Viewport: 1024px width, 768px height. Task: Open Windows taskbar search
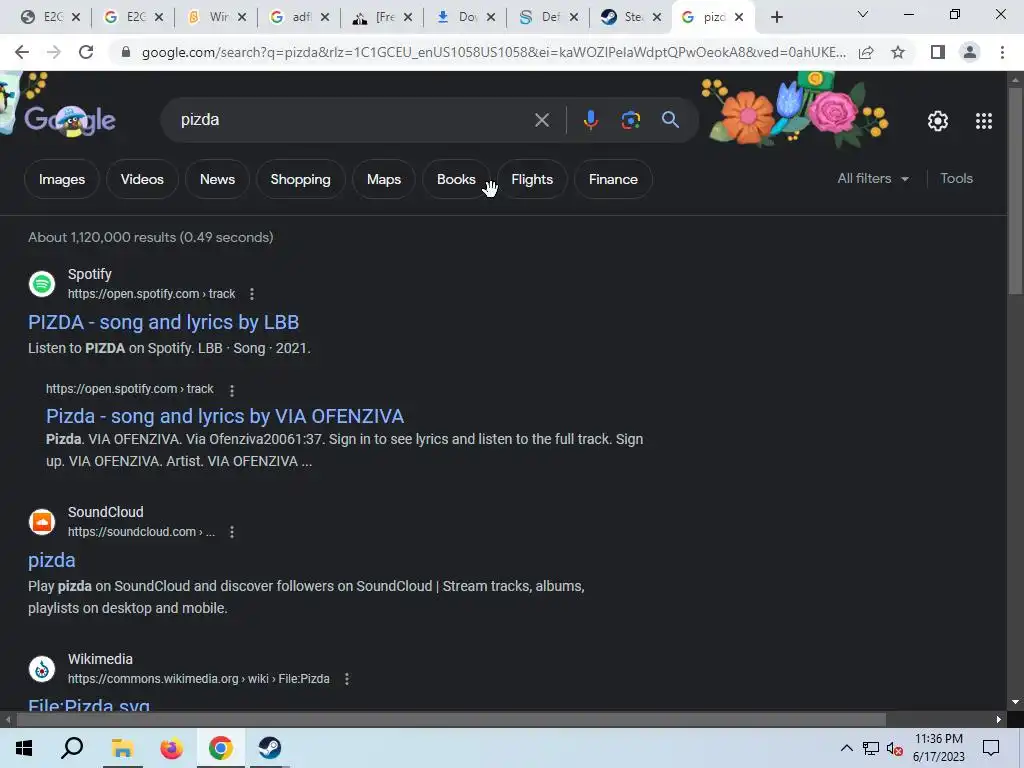(x=72, y=748)
